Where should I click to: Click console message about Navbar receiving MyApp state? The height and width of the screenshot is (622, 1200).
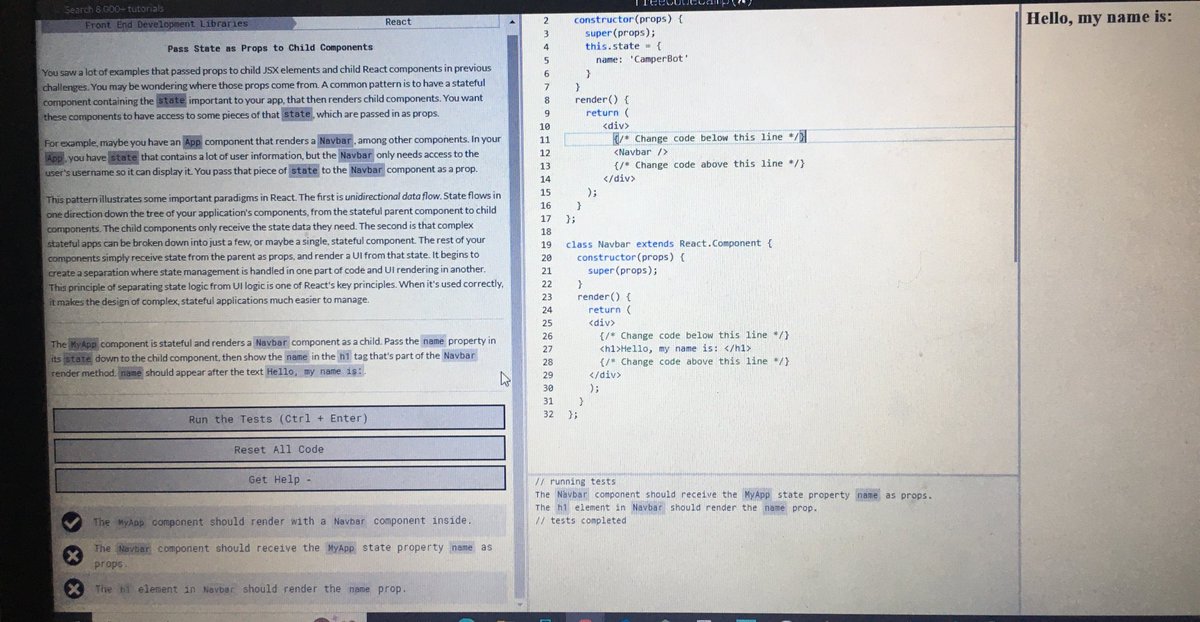tap(734, 494)
